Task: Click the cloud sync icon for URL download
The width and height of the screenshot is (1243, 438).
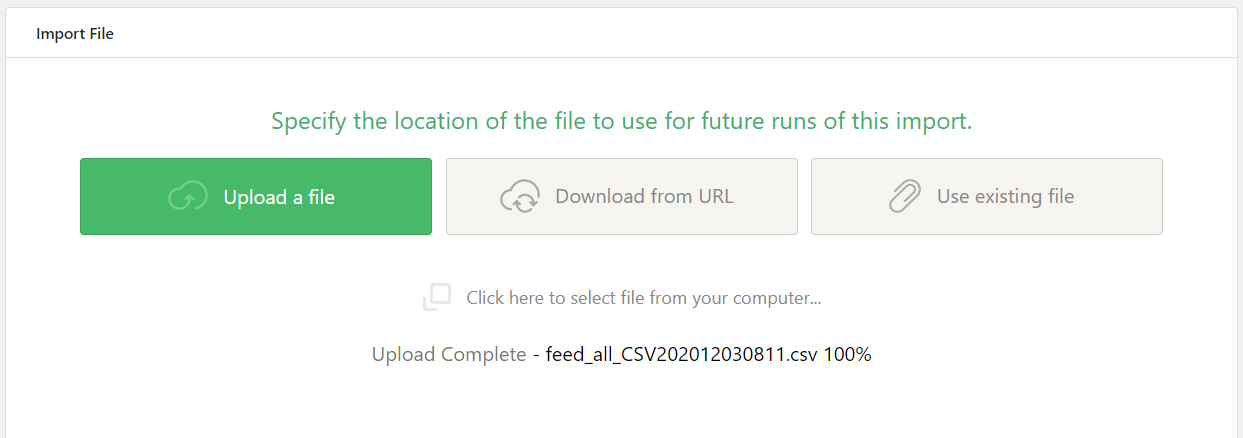Action: coord(520,197)
